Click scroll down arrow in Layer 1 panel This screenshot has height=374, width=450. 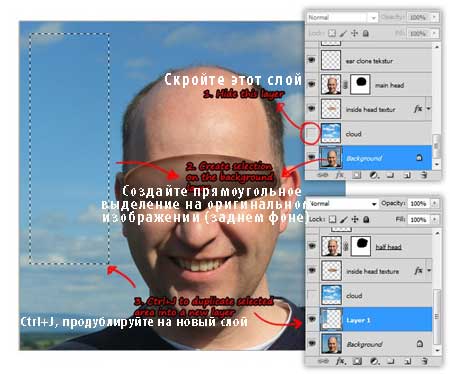pyautogui.click(x=437, y=350)
